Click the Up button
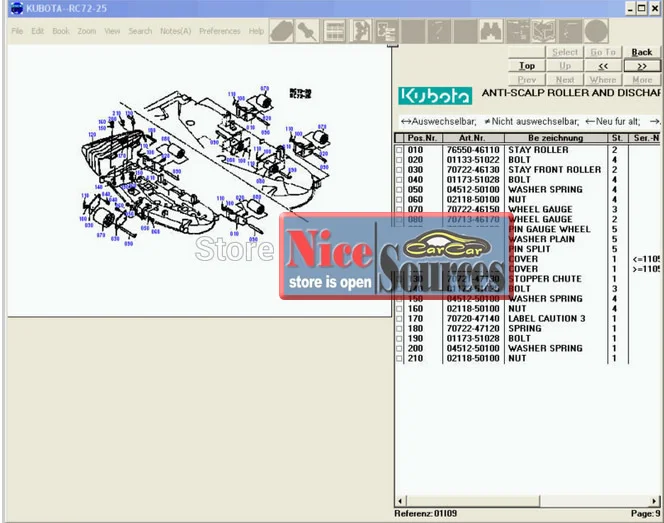Screen dimensions: 664x523 click(x=565, y=66)
